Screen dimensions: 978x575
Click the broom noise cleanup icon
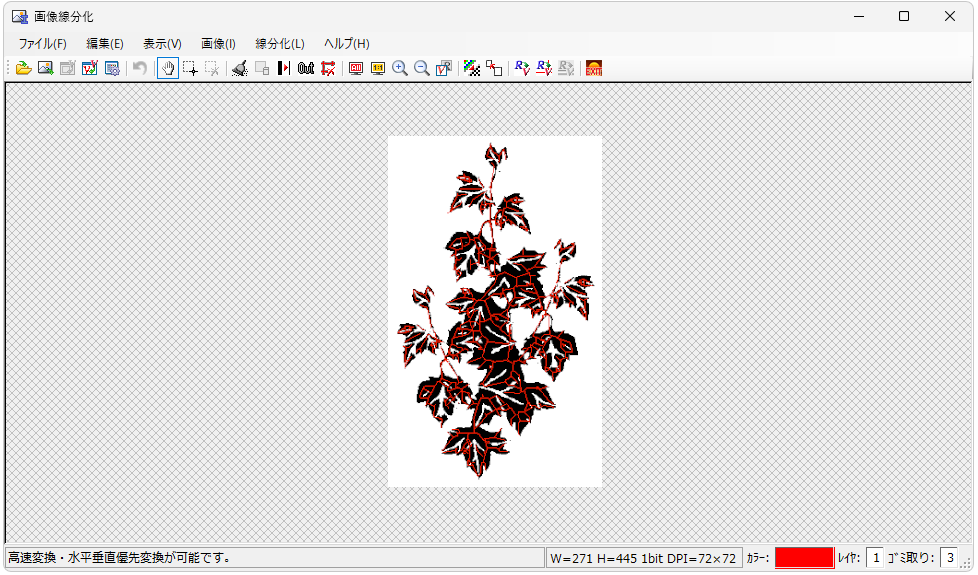240,68
